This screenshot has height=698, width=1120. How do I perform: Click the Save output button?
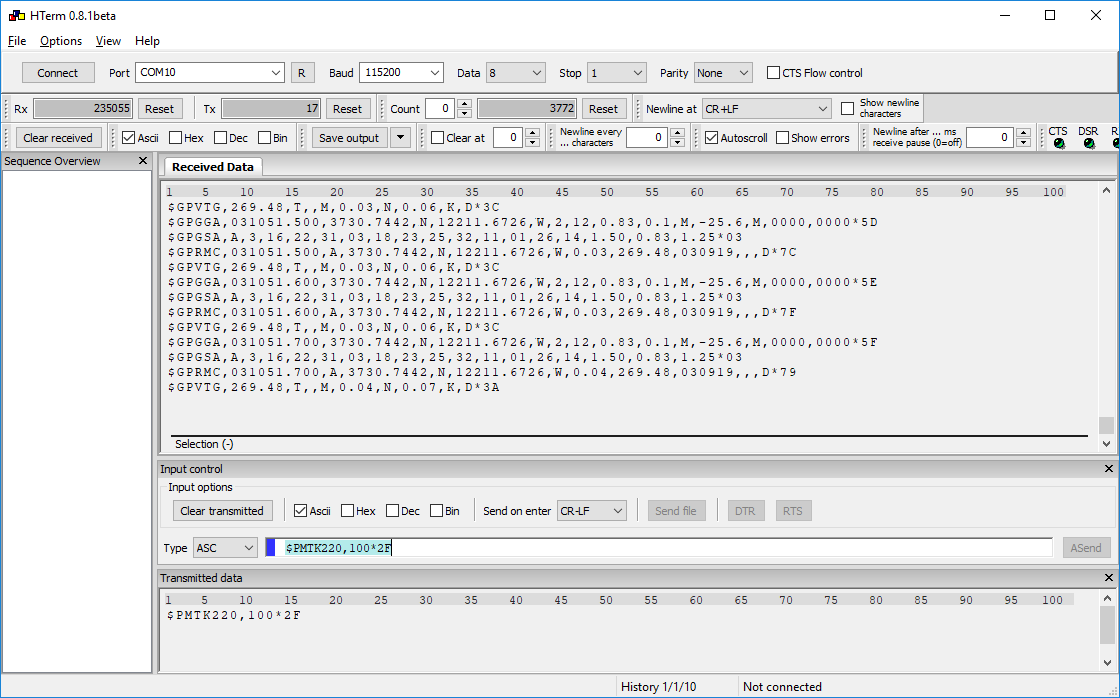click(349, 138)
